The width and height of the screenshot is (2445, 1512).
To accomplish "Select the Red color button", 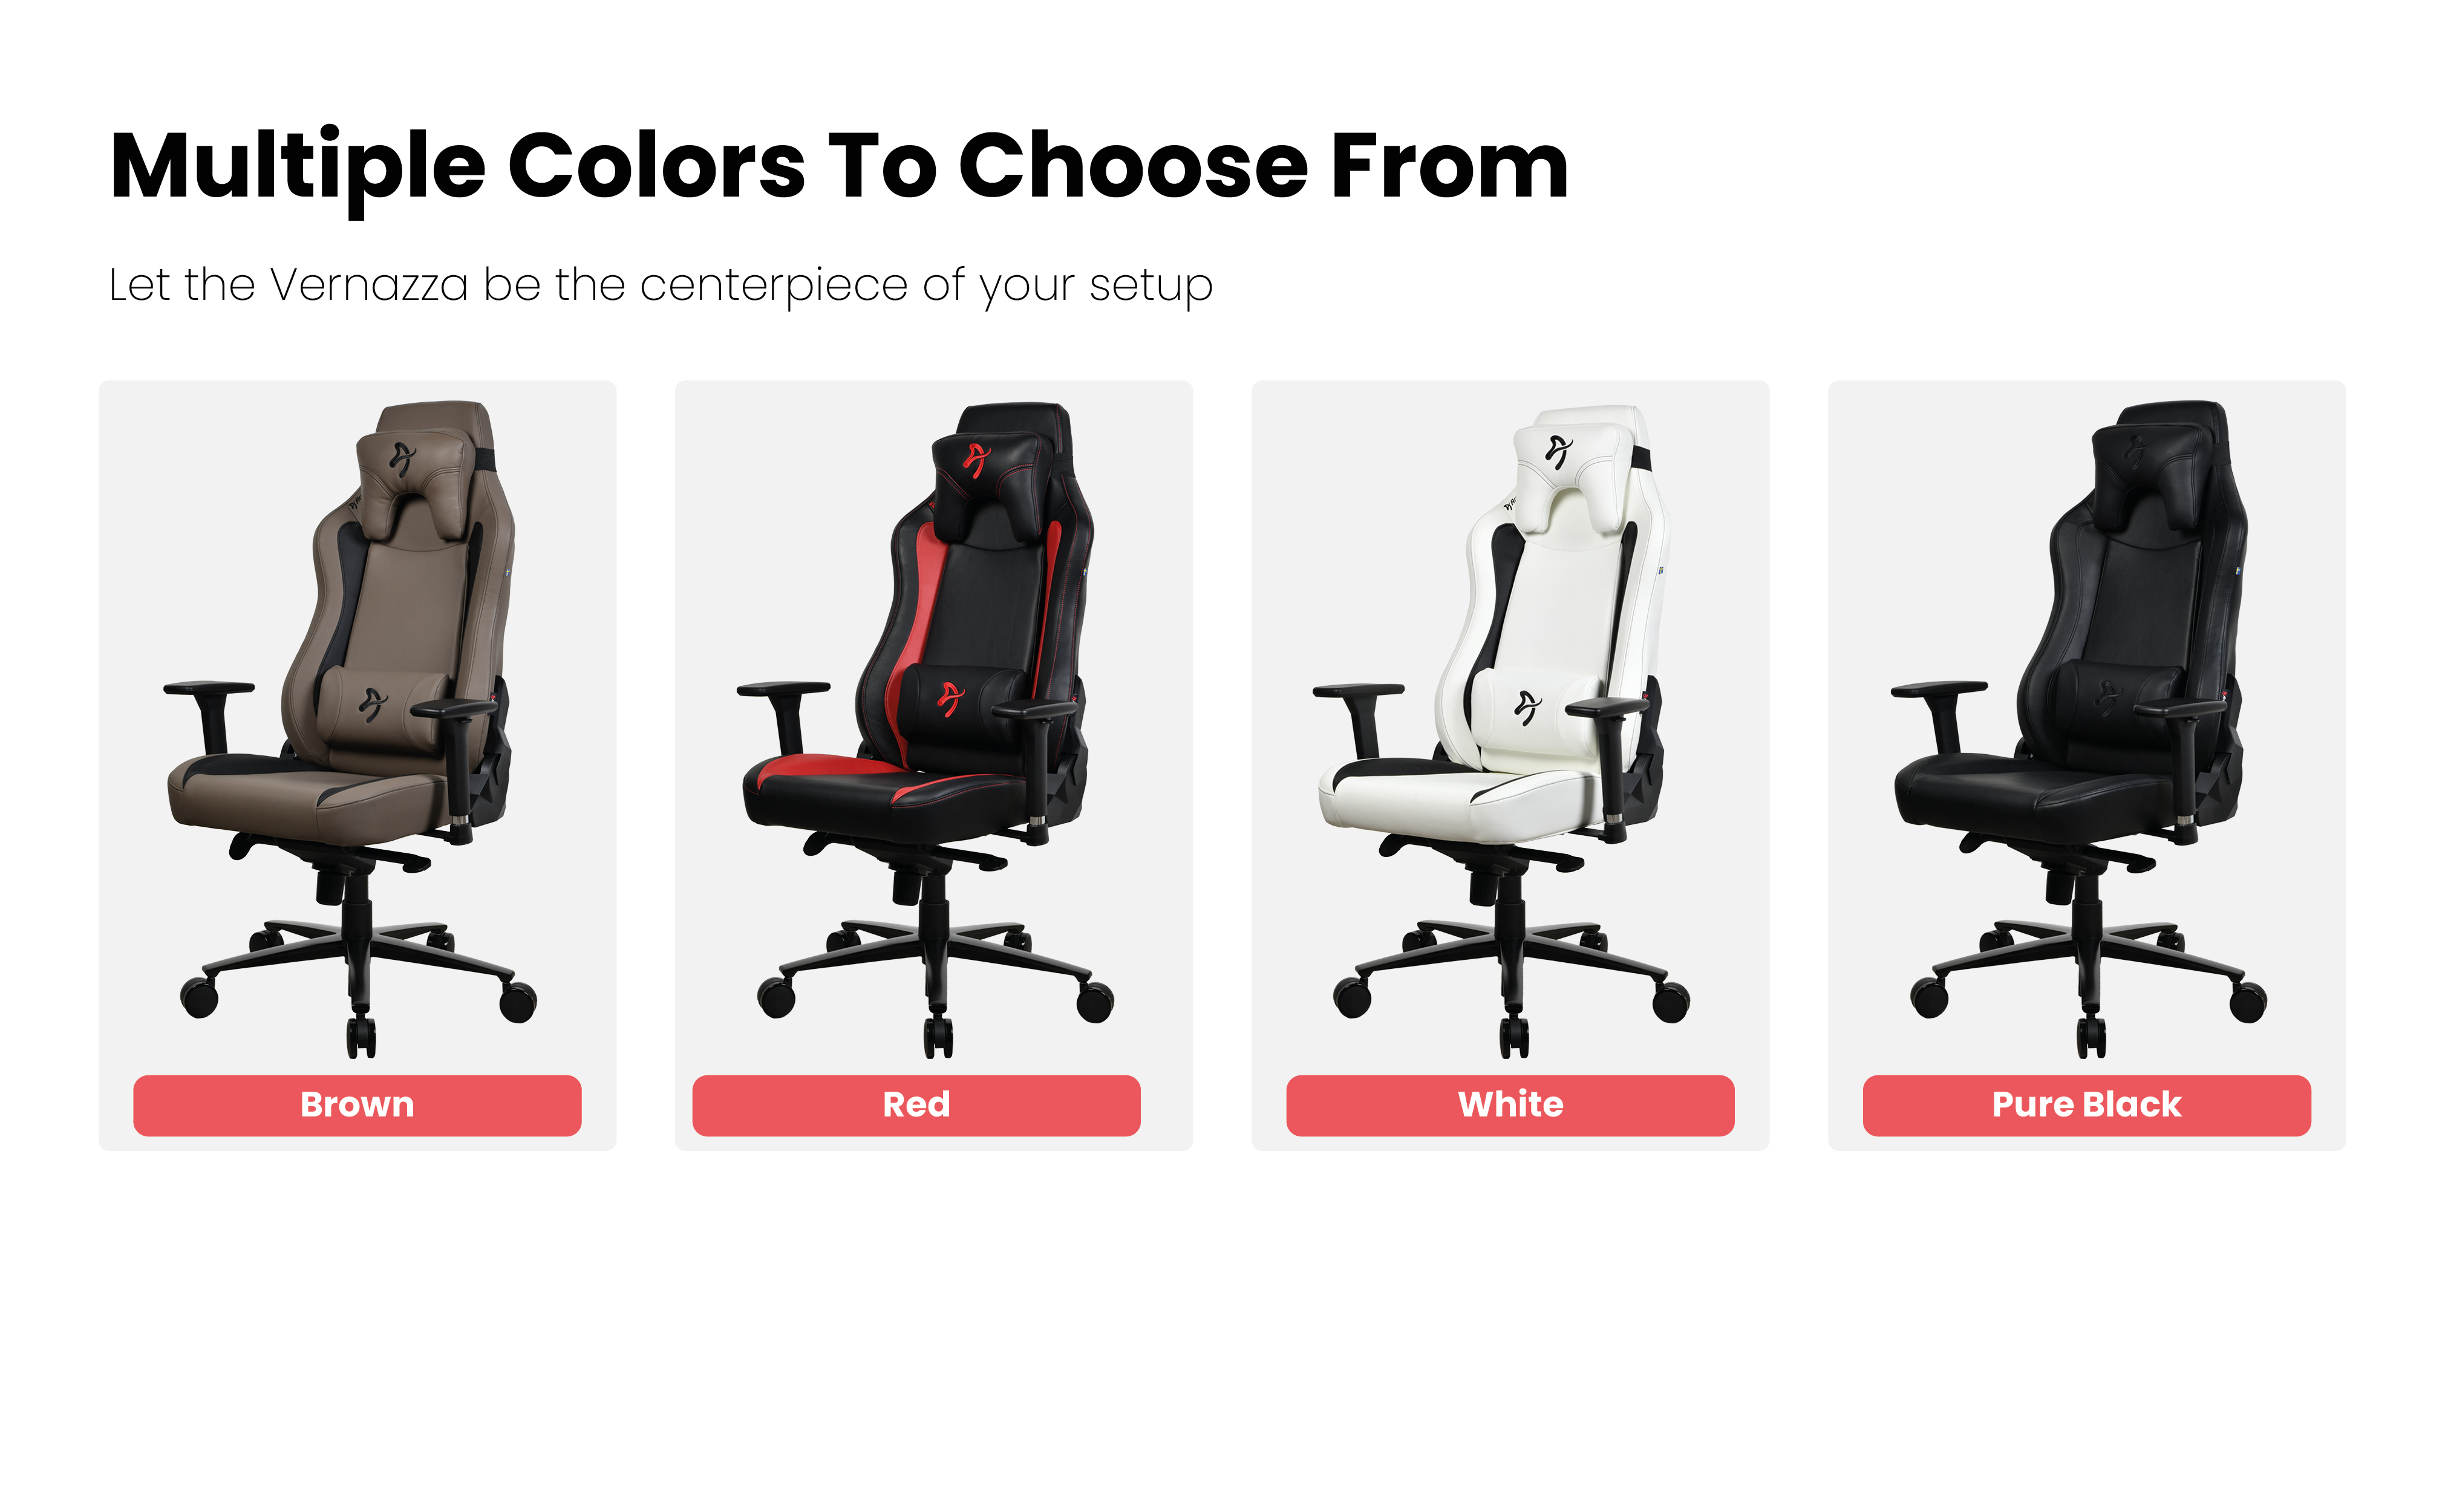I will pos(916,1105).
